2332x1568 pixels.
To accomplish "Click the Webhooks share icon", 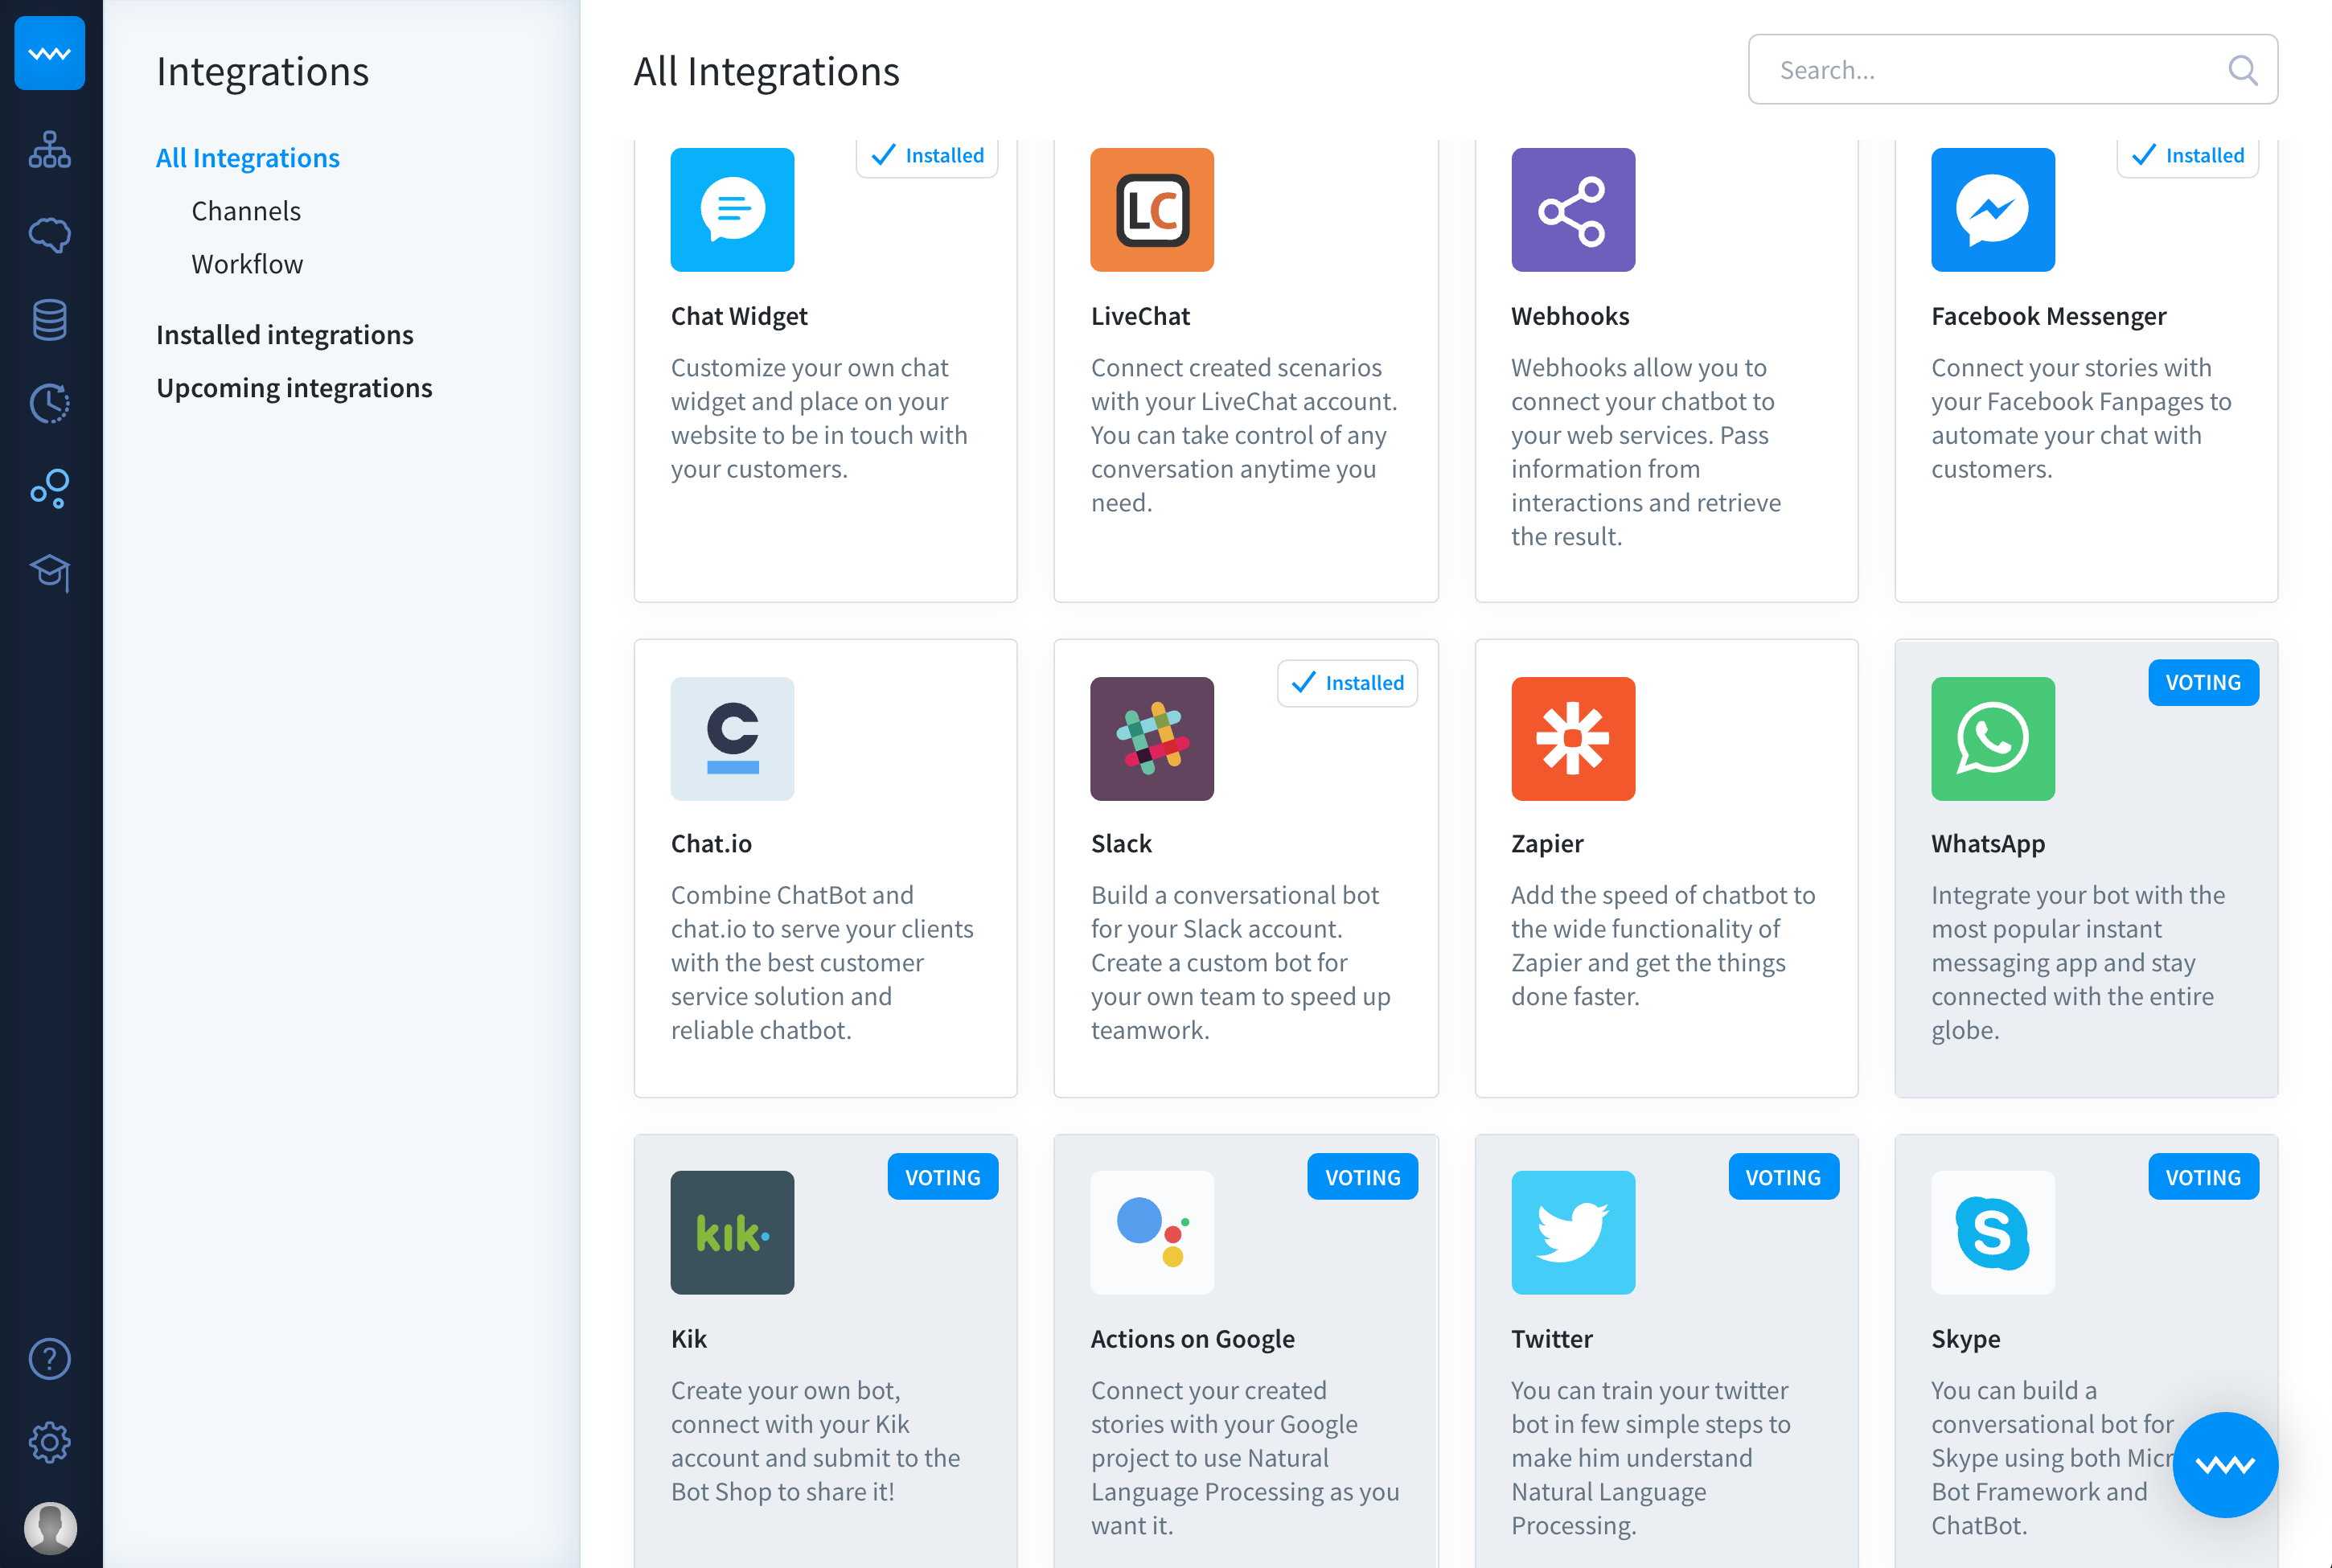I will pyautogui.click(x=1573, y=210).
